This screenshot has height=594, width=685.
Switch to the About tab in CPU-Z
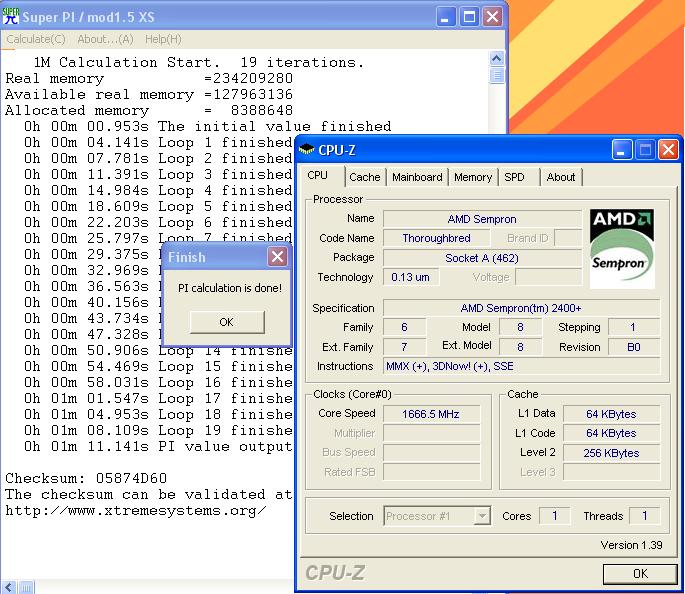click(x=561, y=177)
